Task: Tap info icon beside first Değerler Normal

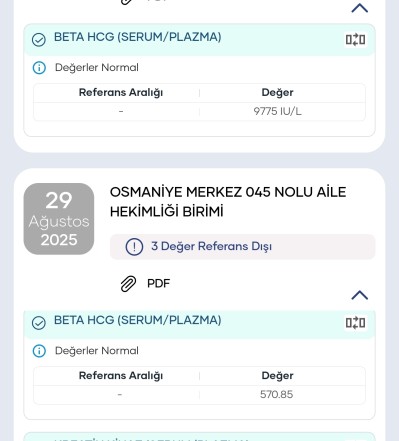Action: coord(39,68)
